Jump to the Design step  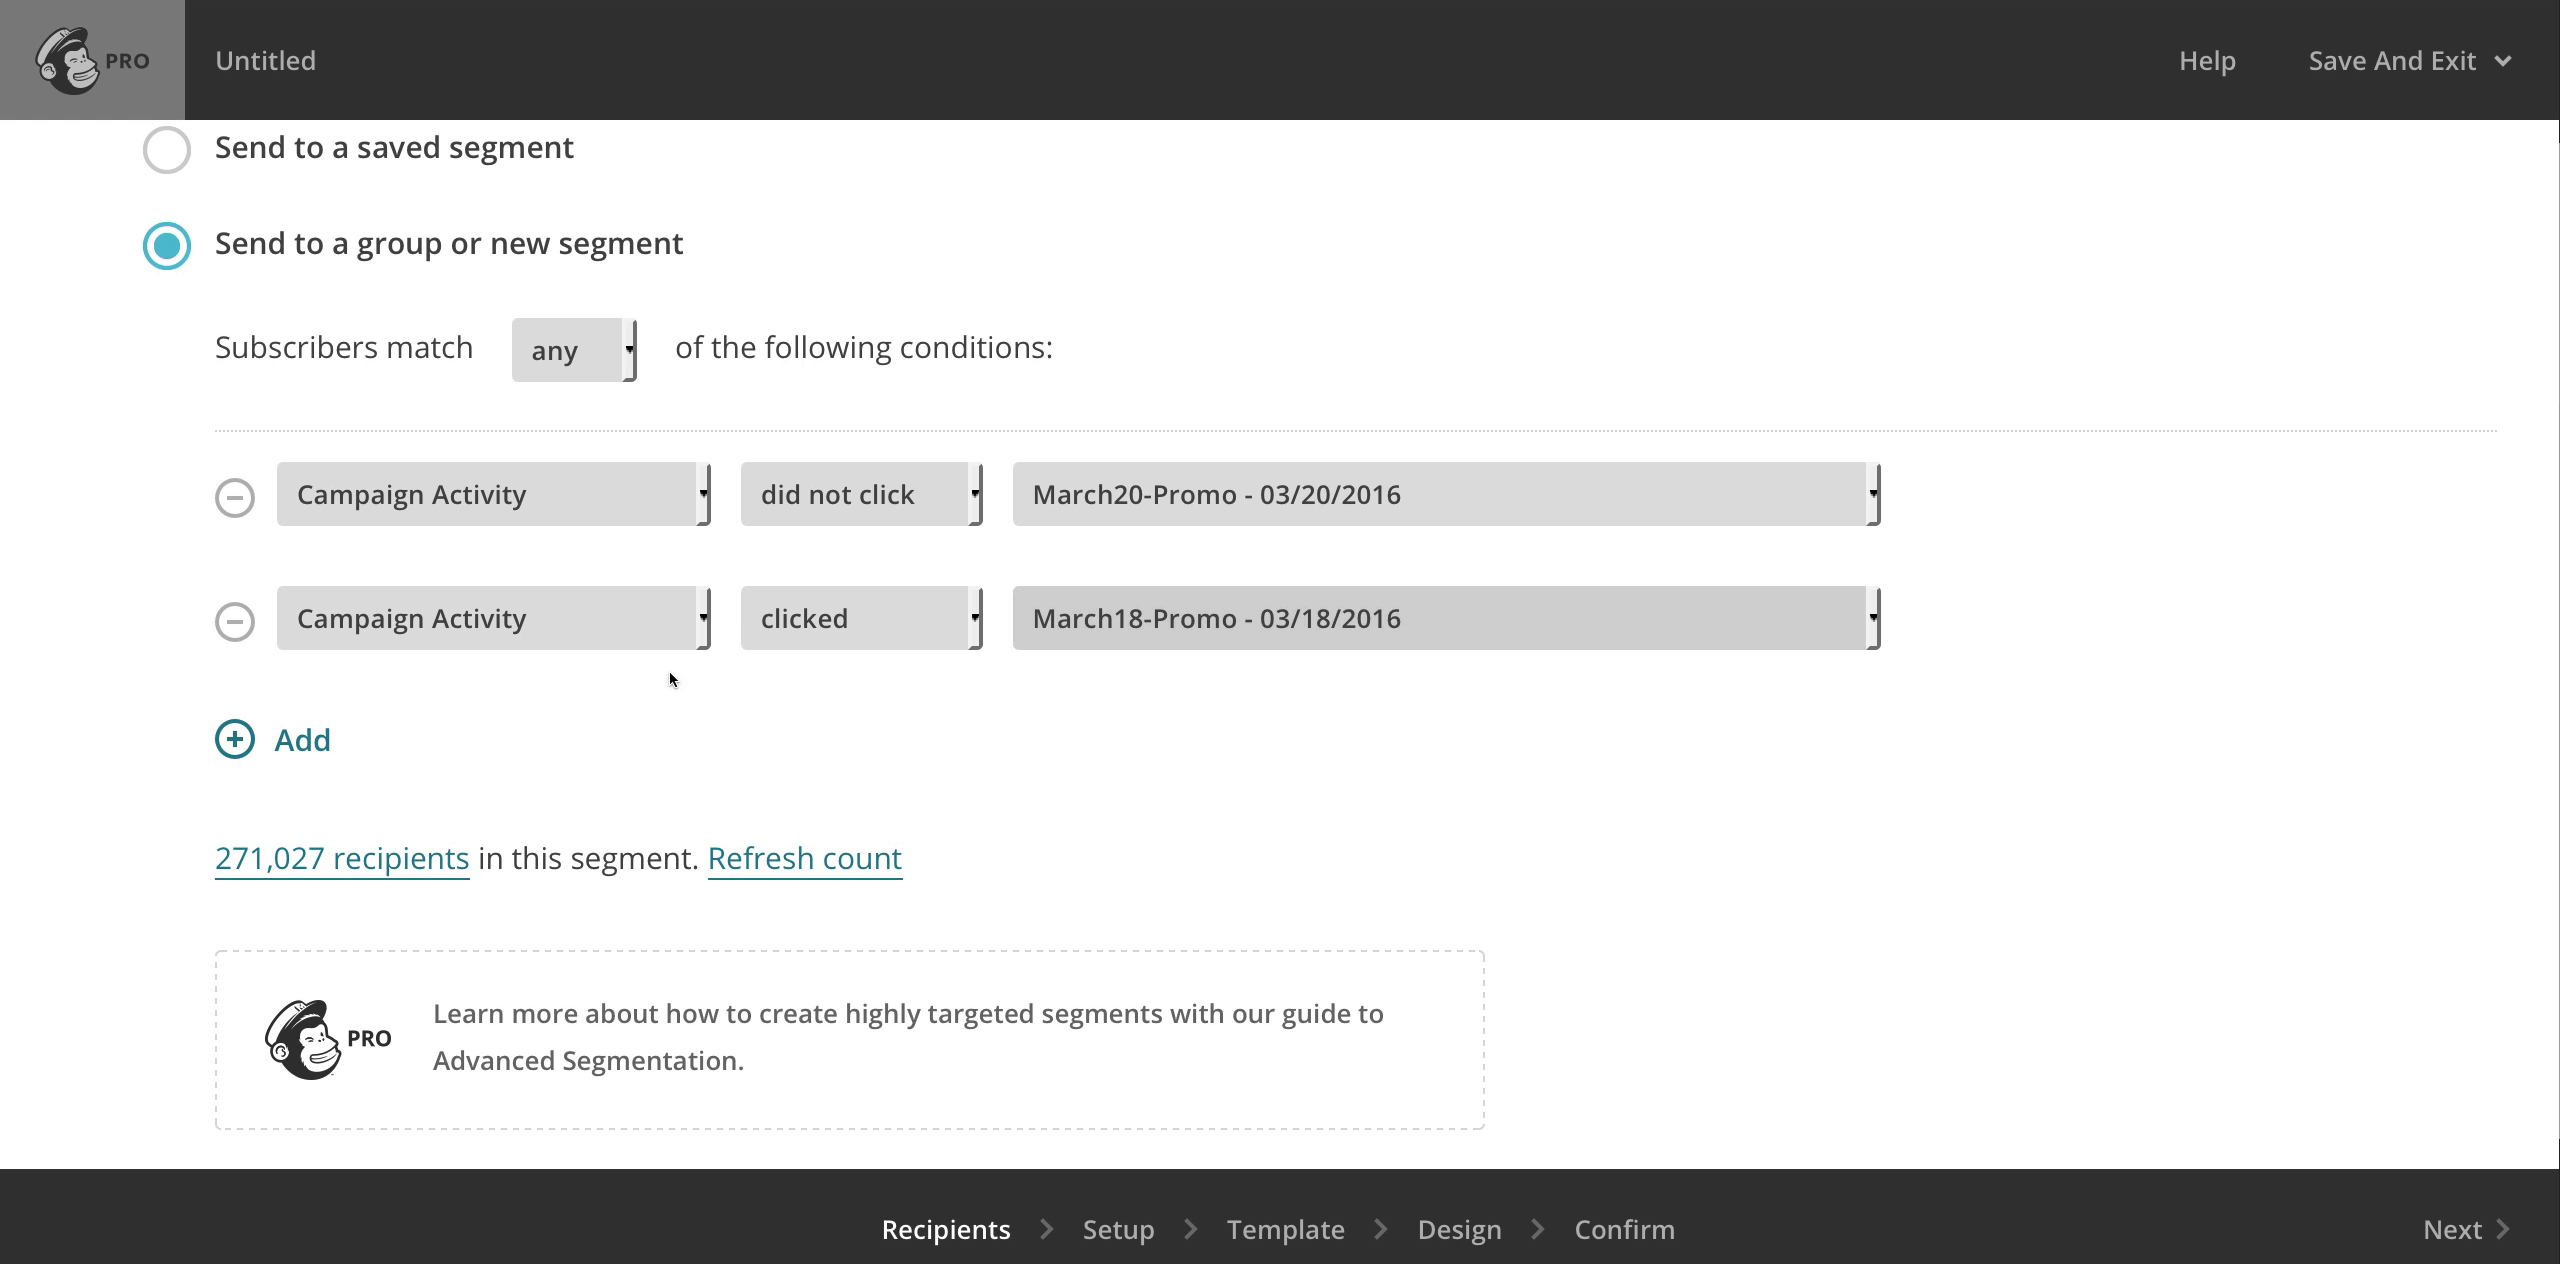pyautogui.click(x=1459, y=1229)
